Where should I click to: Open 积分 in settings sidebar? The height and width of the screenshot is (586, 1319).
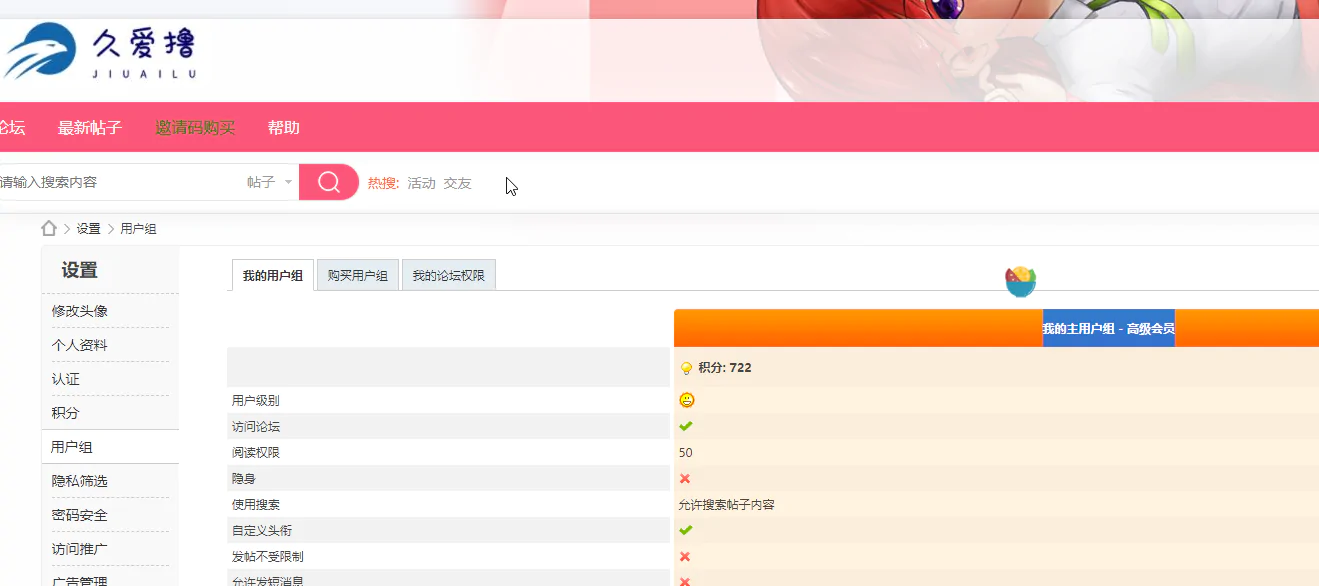66,413
